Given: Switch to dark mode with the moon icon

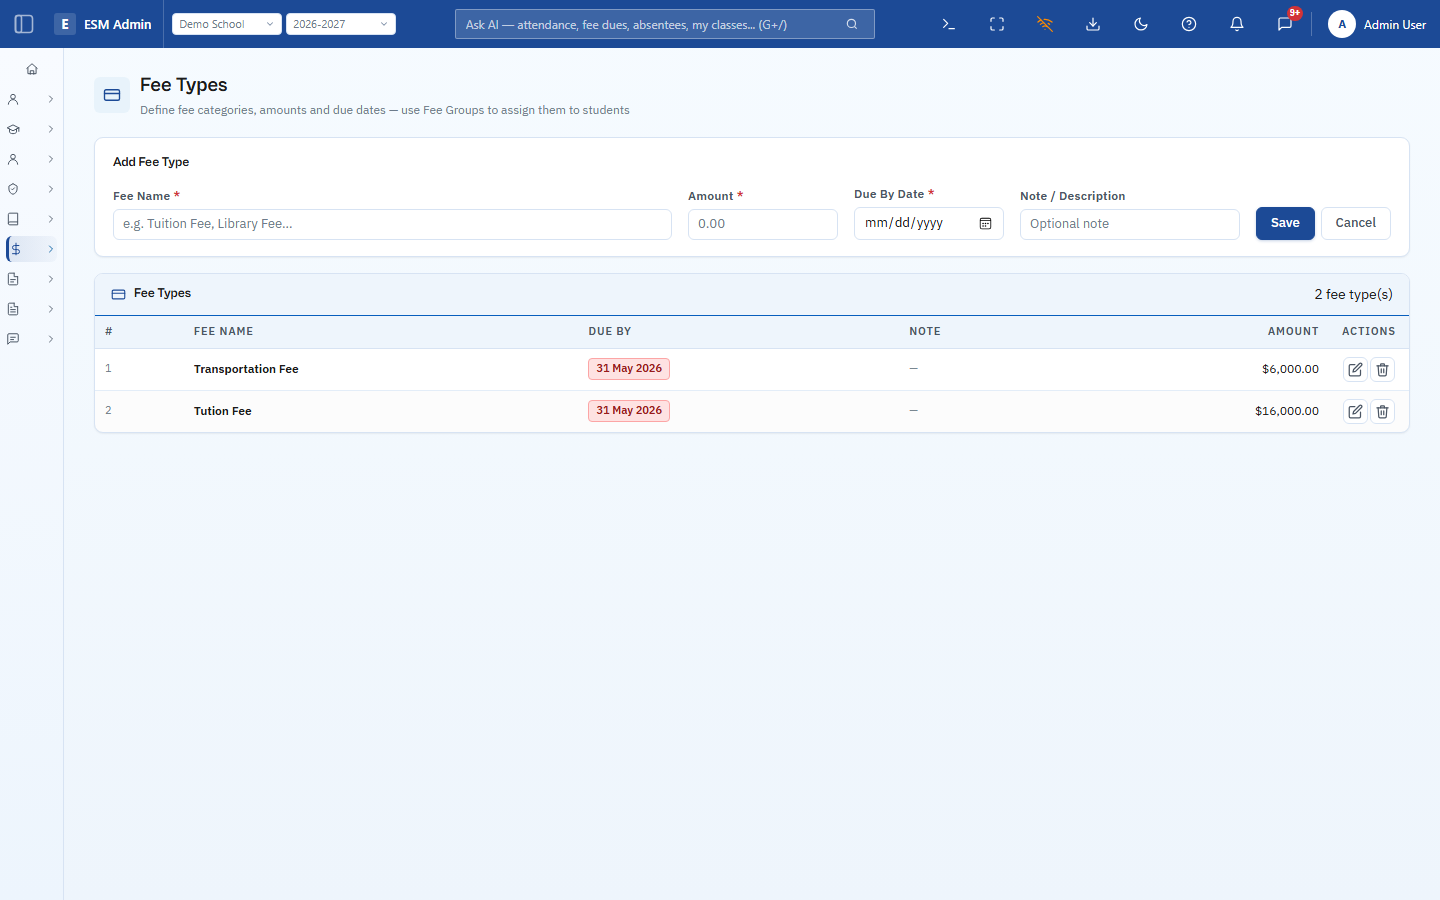Looking at the screenshot, I should [x=1141, y=24].
